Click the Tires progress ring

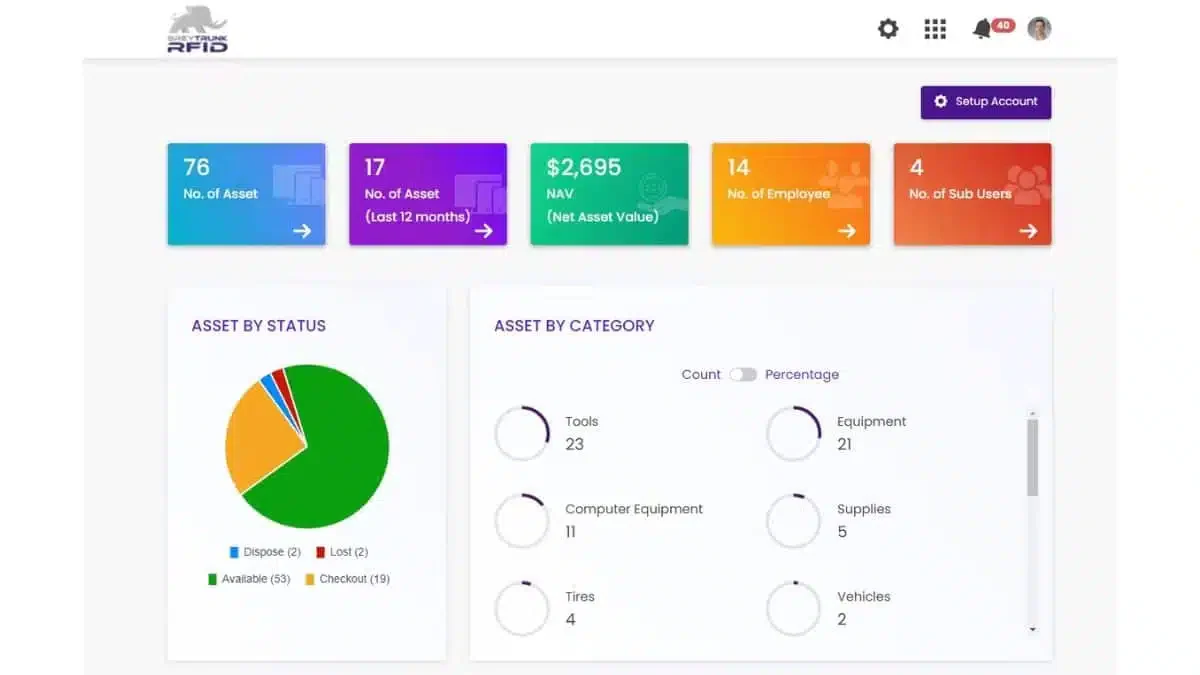pyautogui.click(x=522, y=608)
